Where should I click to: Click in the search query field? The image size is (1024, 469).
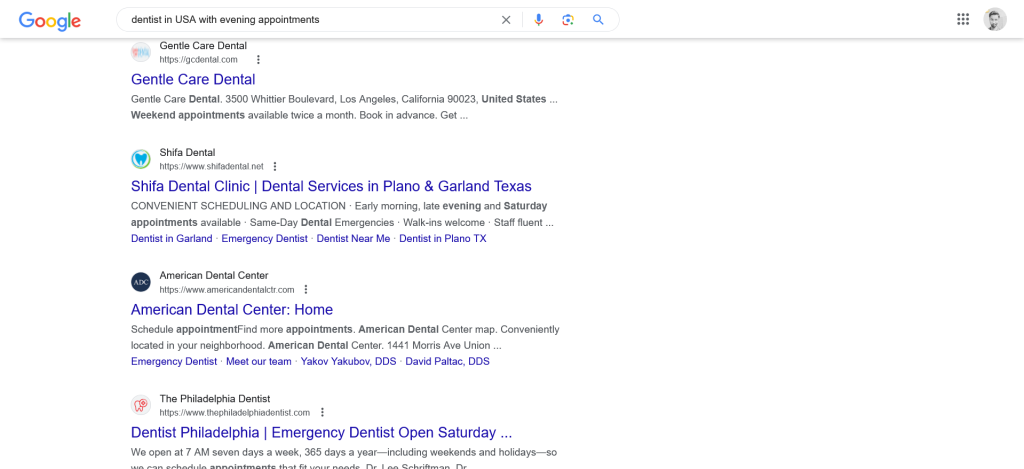click(x=310, y=20)
